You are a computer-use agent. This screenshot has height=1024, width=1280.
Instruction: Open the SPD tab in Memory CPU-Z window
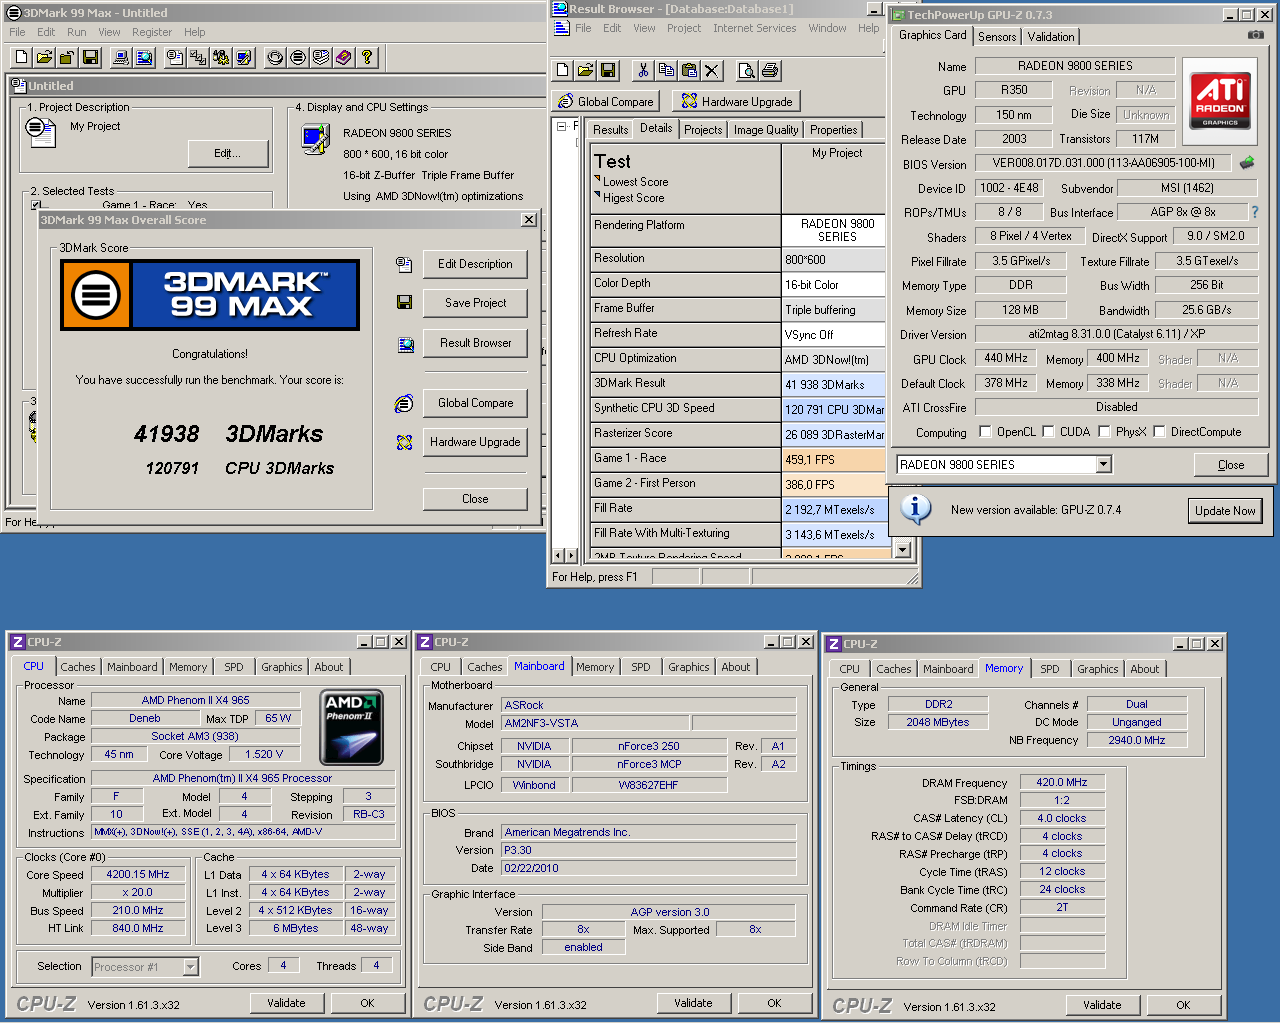1049,669
